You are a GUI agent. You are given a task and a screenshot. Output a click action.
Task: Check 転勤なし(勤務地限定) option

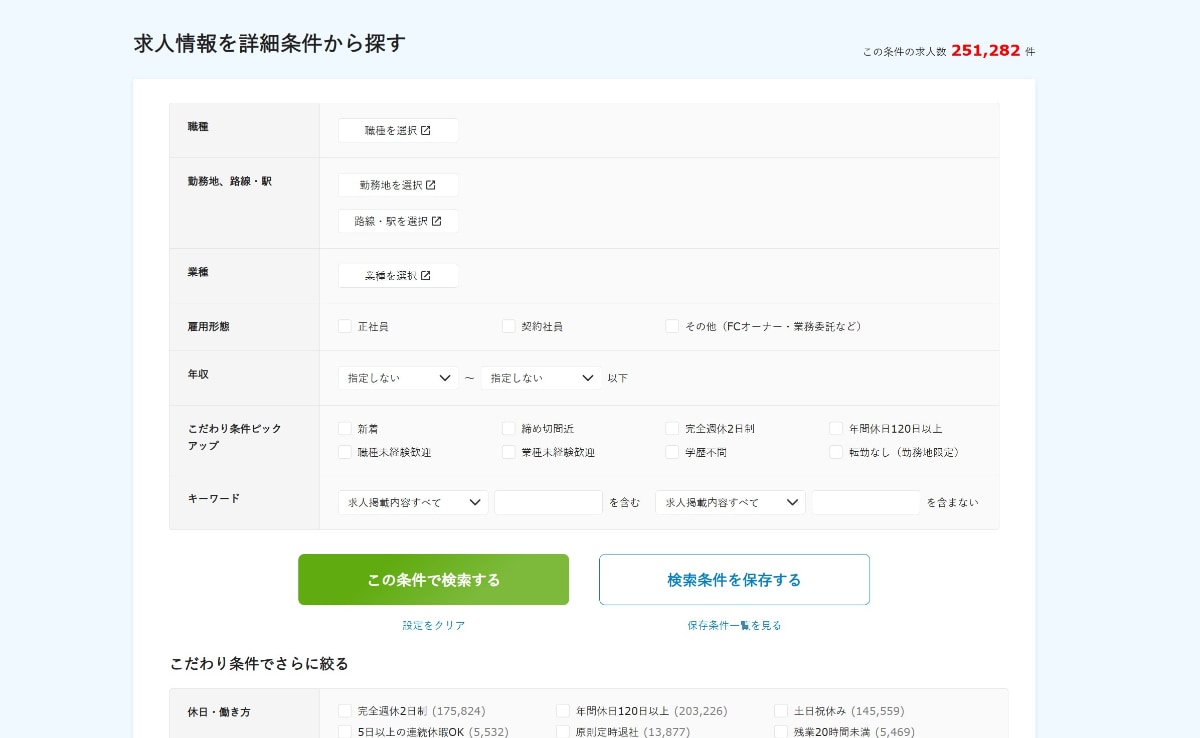[x=836, y=452]
